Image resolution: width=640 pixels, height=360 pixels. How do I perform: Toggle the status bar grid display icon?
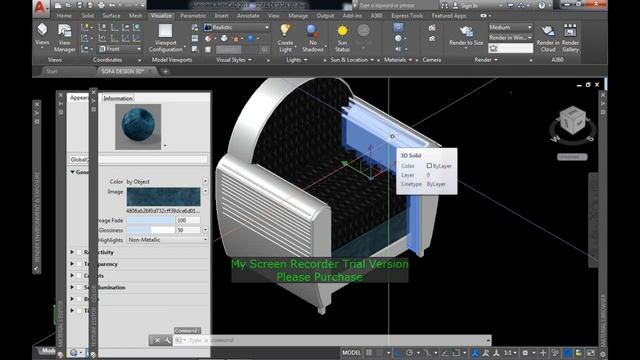[x=369, y=353]
